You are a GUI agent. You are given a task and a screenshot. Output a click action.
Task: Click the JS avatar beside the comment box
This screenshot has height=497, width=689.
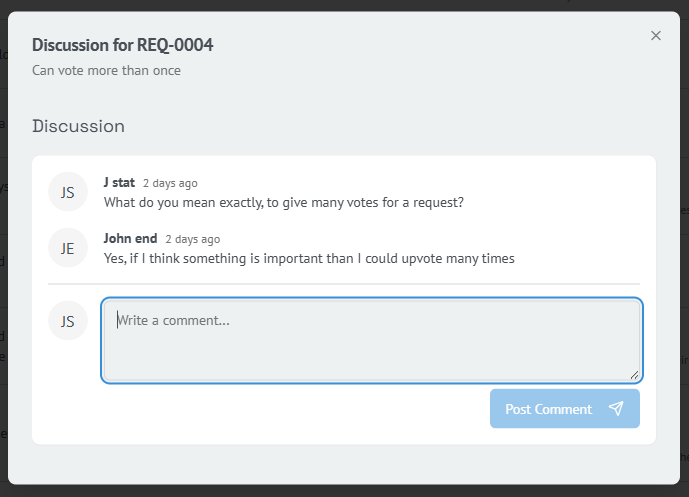click(68, 321)
